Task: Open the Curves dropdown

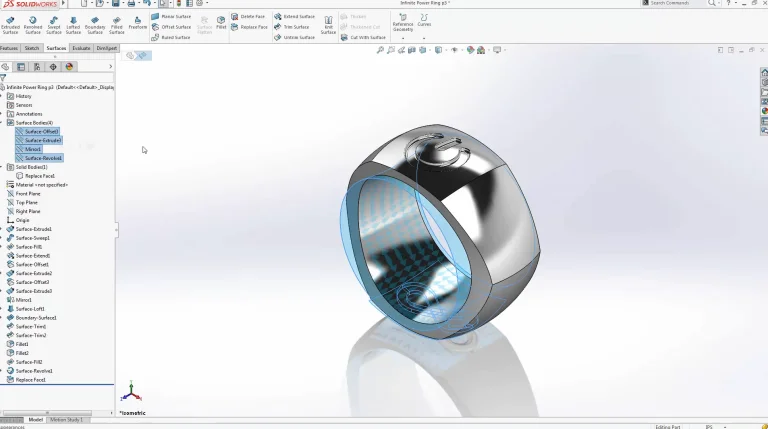Action: tap(424, 25)
